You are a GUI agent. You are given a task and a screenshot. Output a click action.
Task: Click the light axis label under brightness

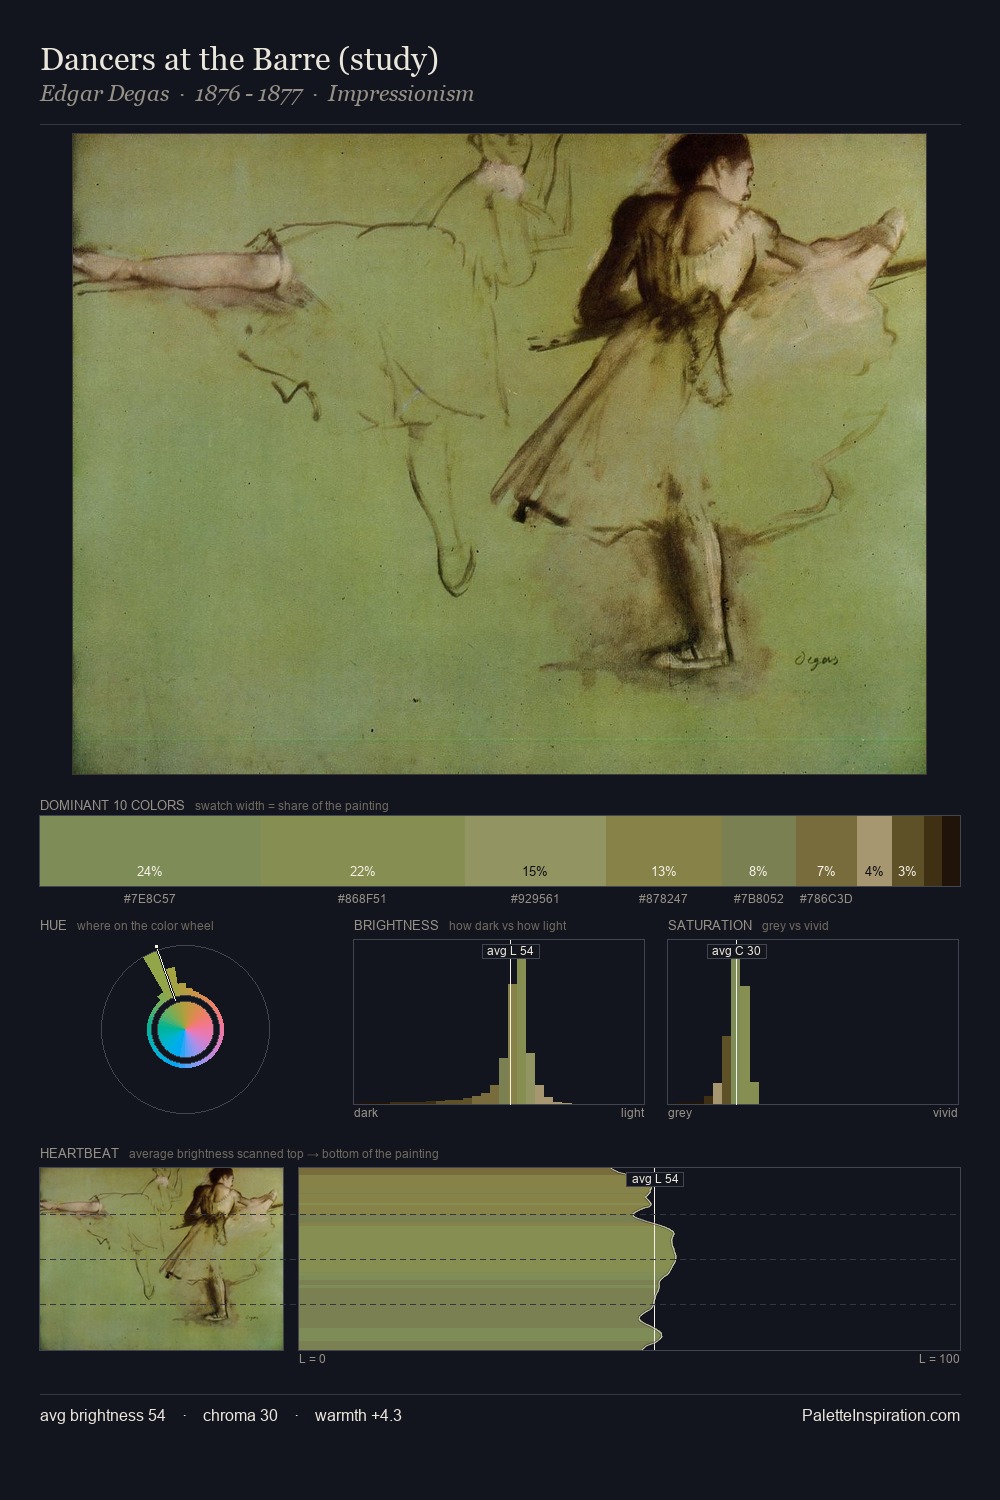click(x=632, y=1113)
